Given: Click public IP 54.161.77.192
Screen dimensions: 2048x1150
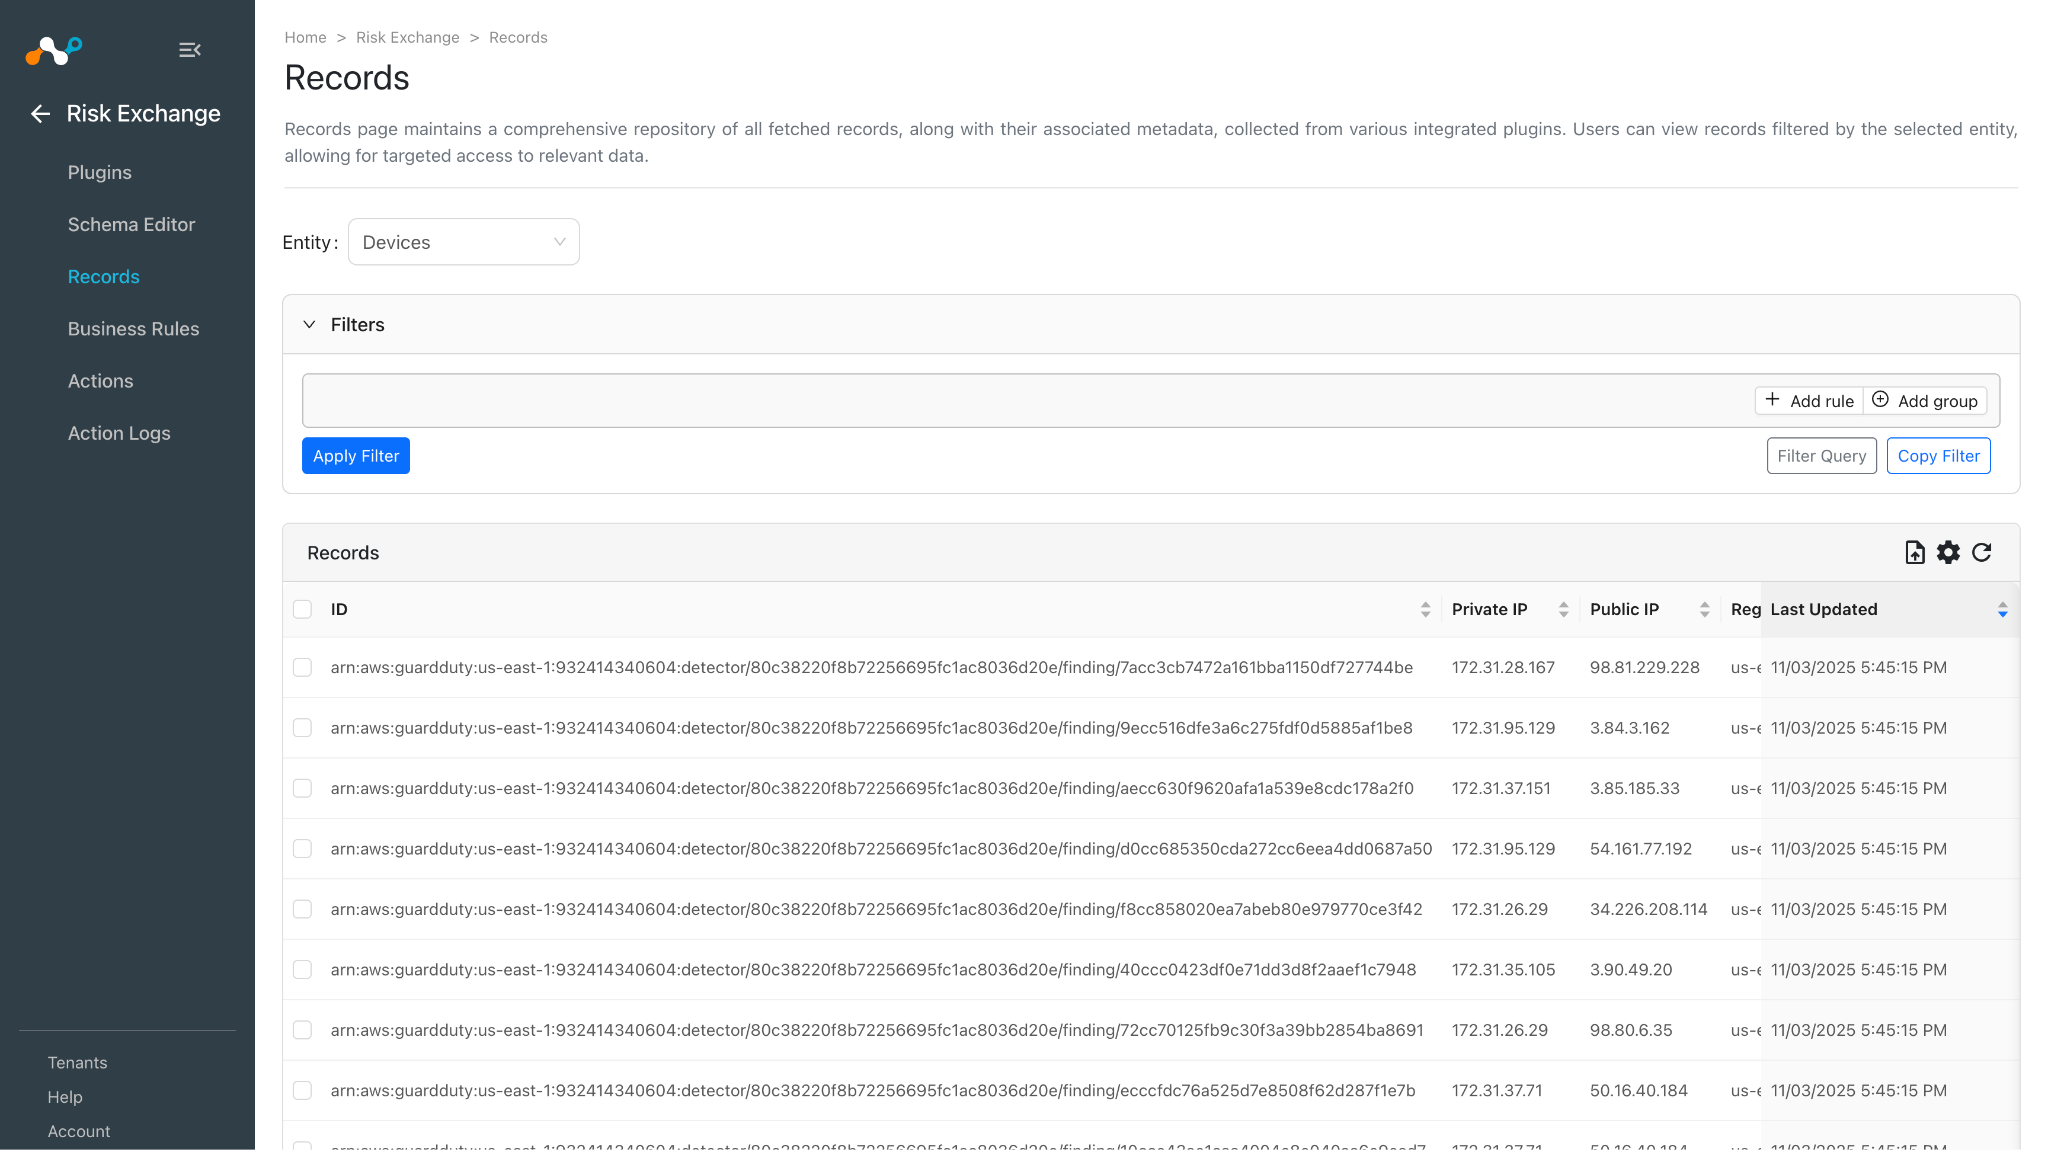Looking at the screenshot, I should (x=1641, y=849).
